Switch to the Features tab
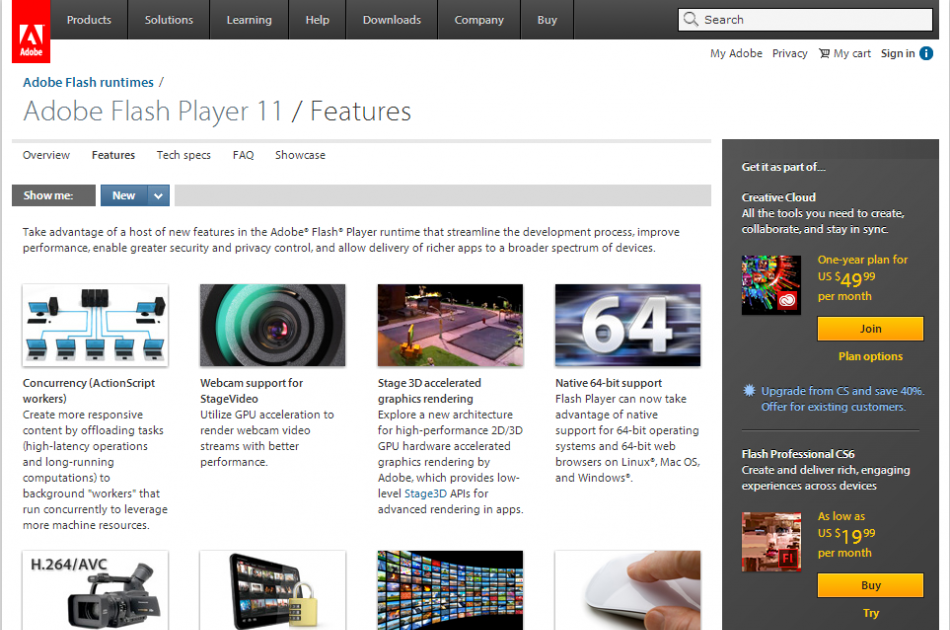 click(x=113, y=155)
